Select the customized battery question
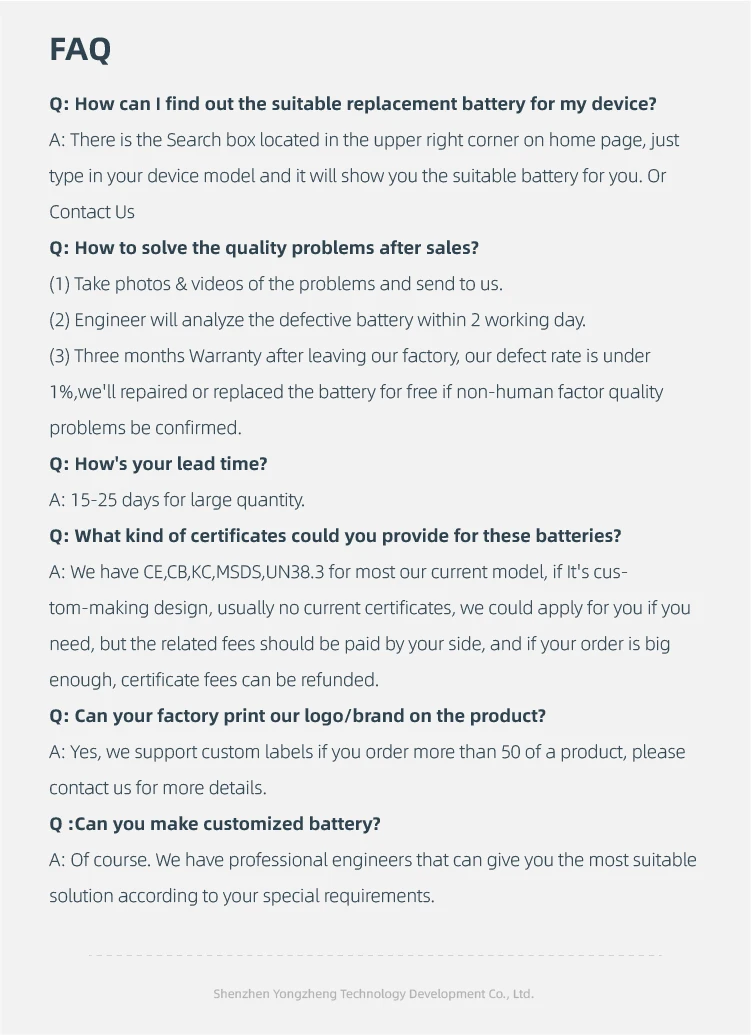751x1035 pixels. coord(215,824)
